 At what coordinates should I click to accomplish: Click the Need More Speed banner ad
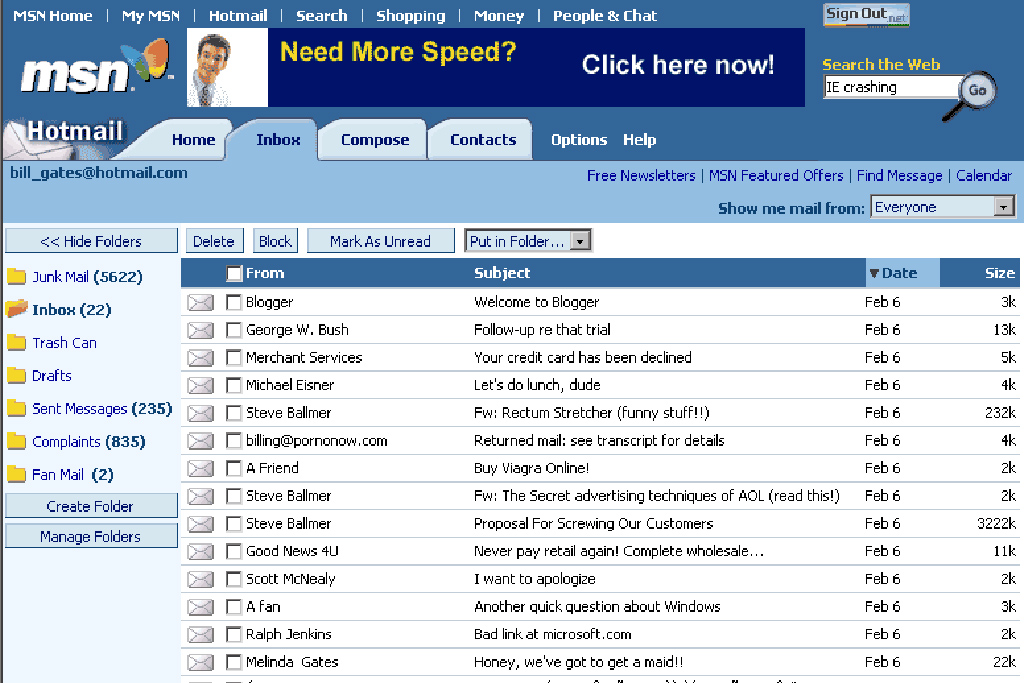[496, 67]
